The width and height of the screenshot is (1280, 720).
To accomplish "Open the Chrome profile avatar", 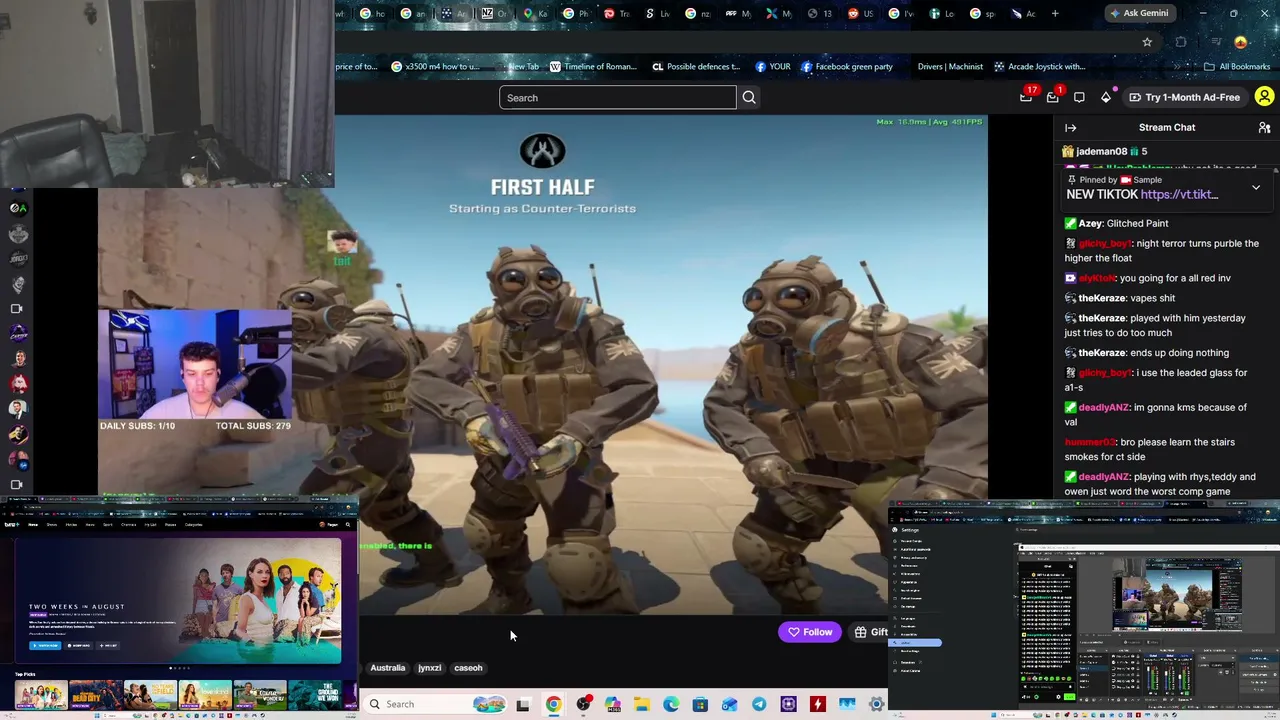I will [1241, 42].
